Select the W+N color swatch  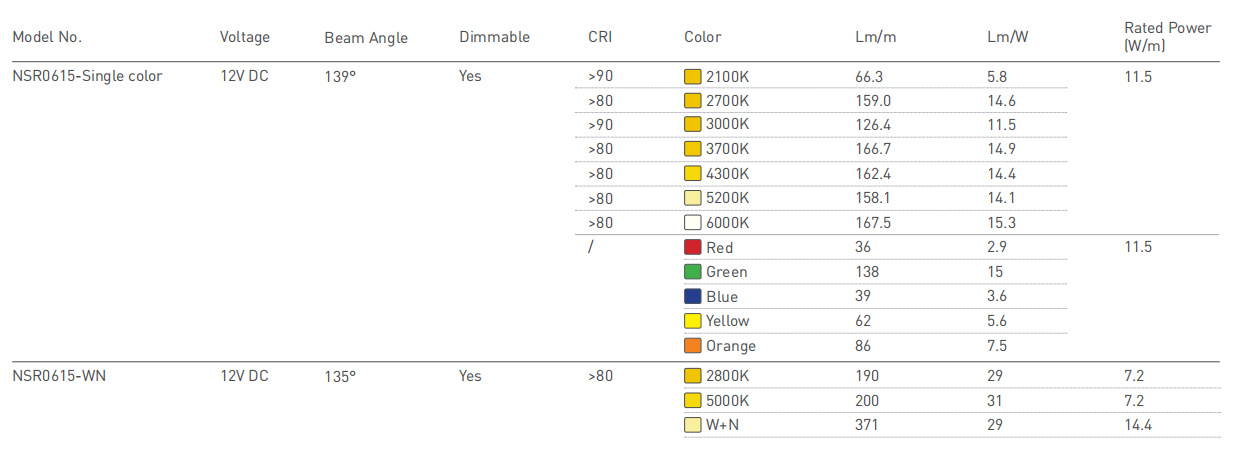click(692, 425)
